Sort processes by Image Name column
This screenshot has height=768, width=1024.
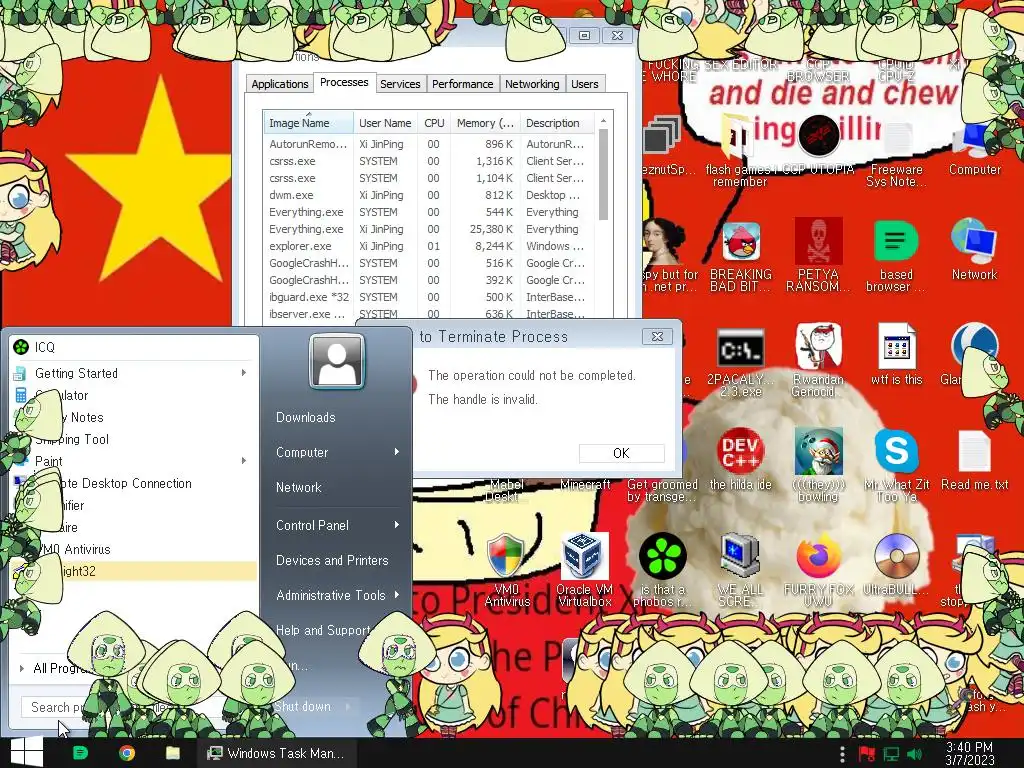pos(308,123)
